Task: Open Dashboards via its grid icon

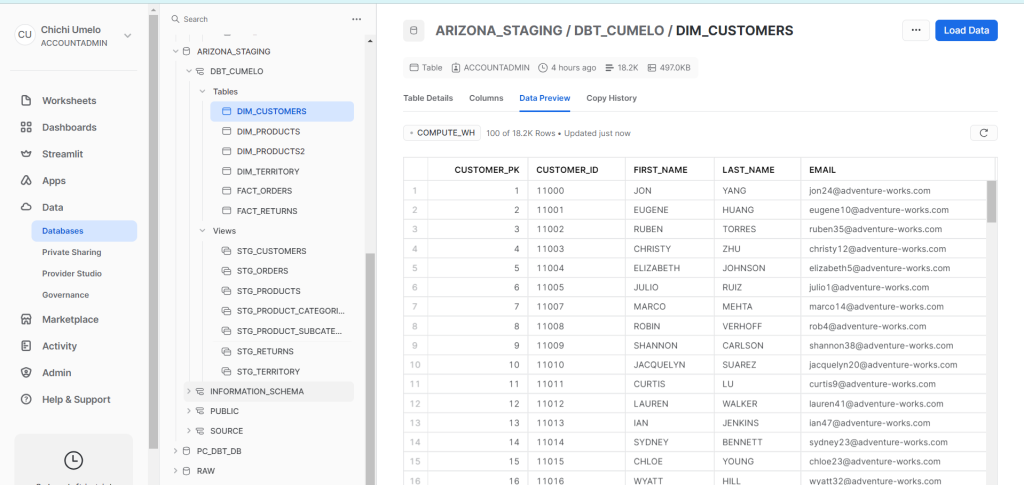Action: (x=26, y=128)
